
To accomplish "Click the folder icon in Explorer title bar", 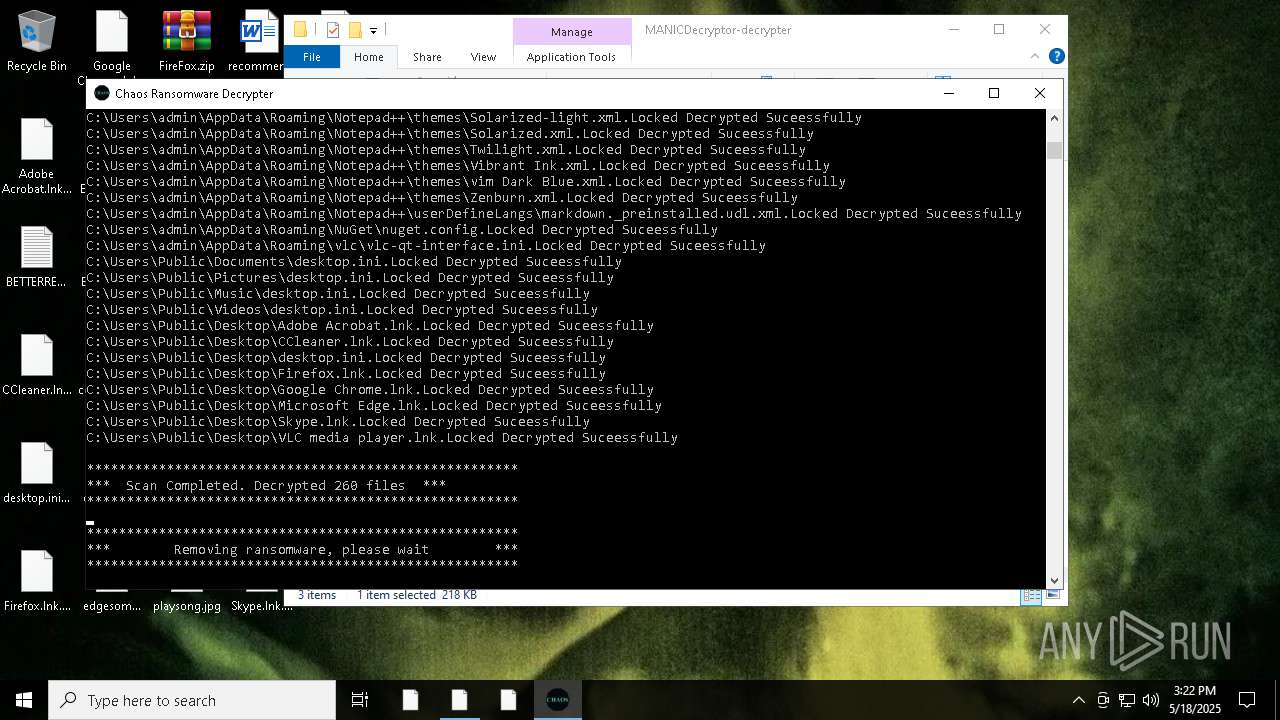I will pyautogui.click(x=300, y=30).
